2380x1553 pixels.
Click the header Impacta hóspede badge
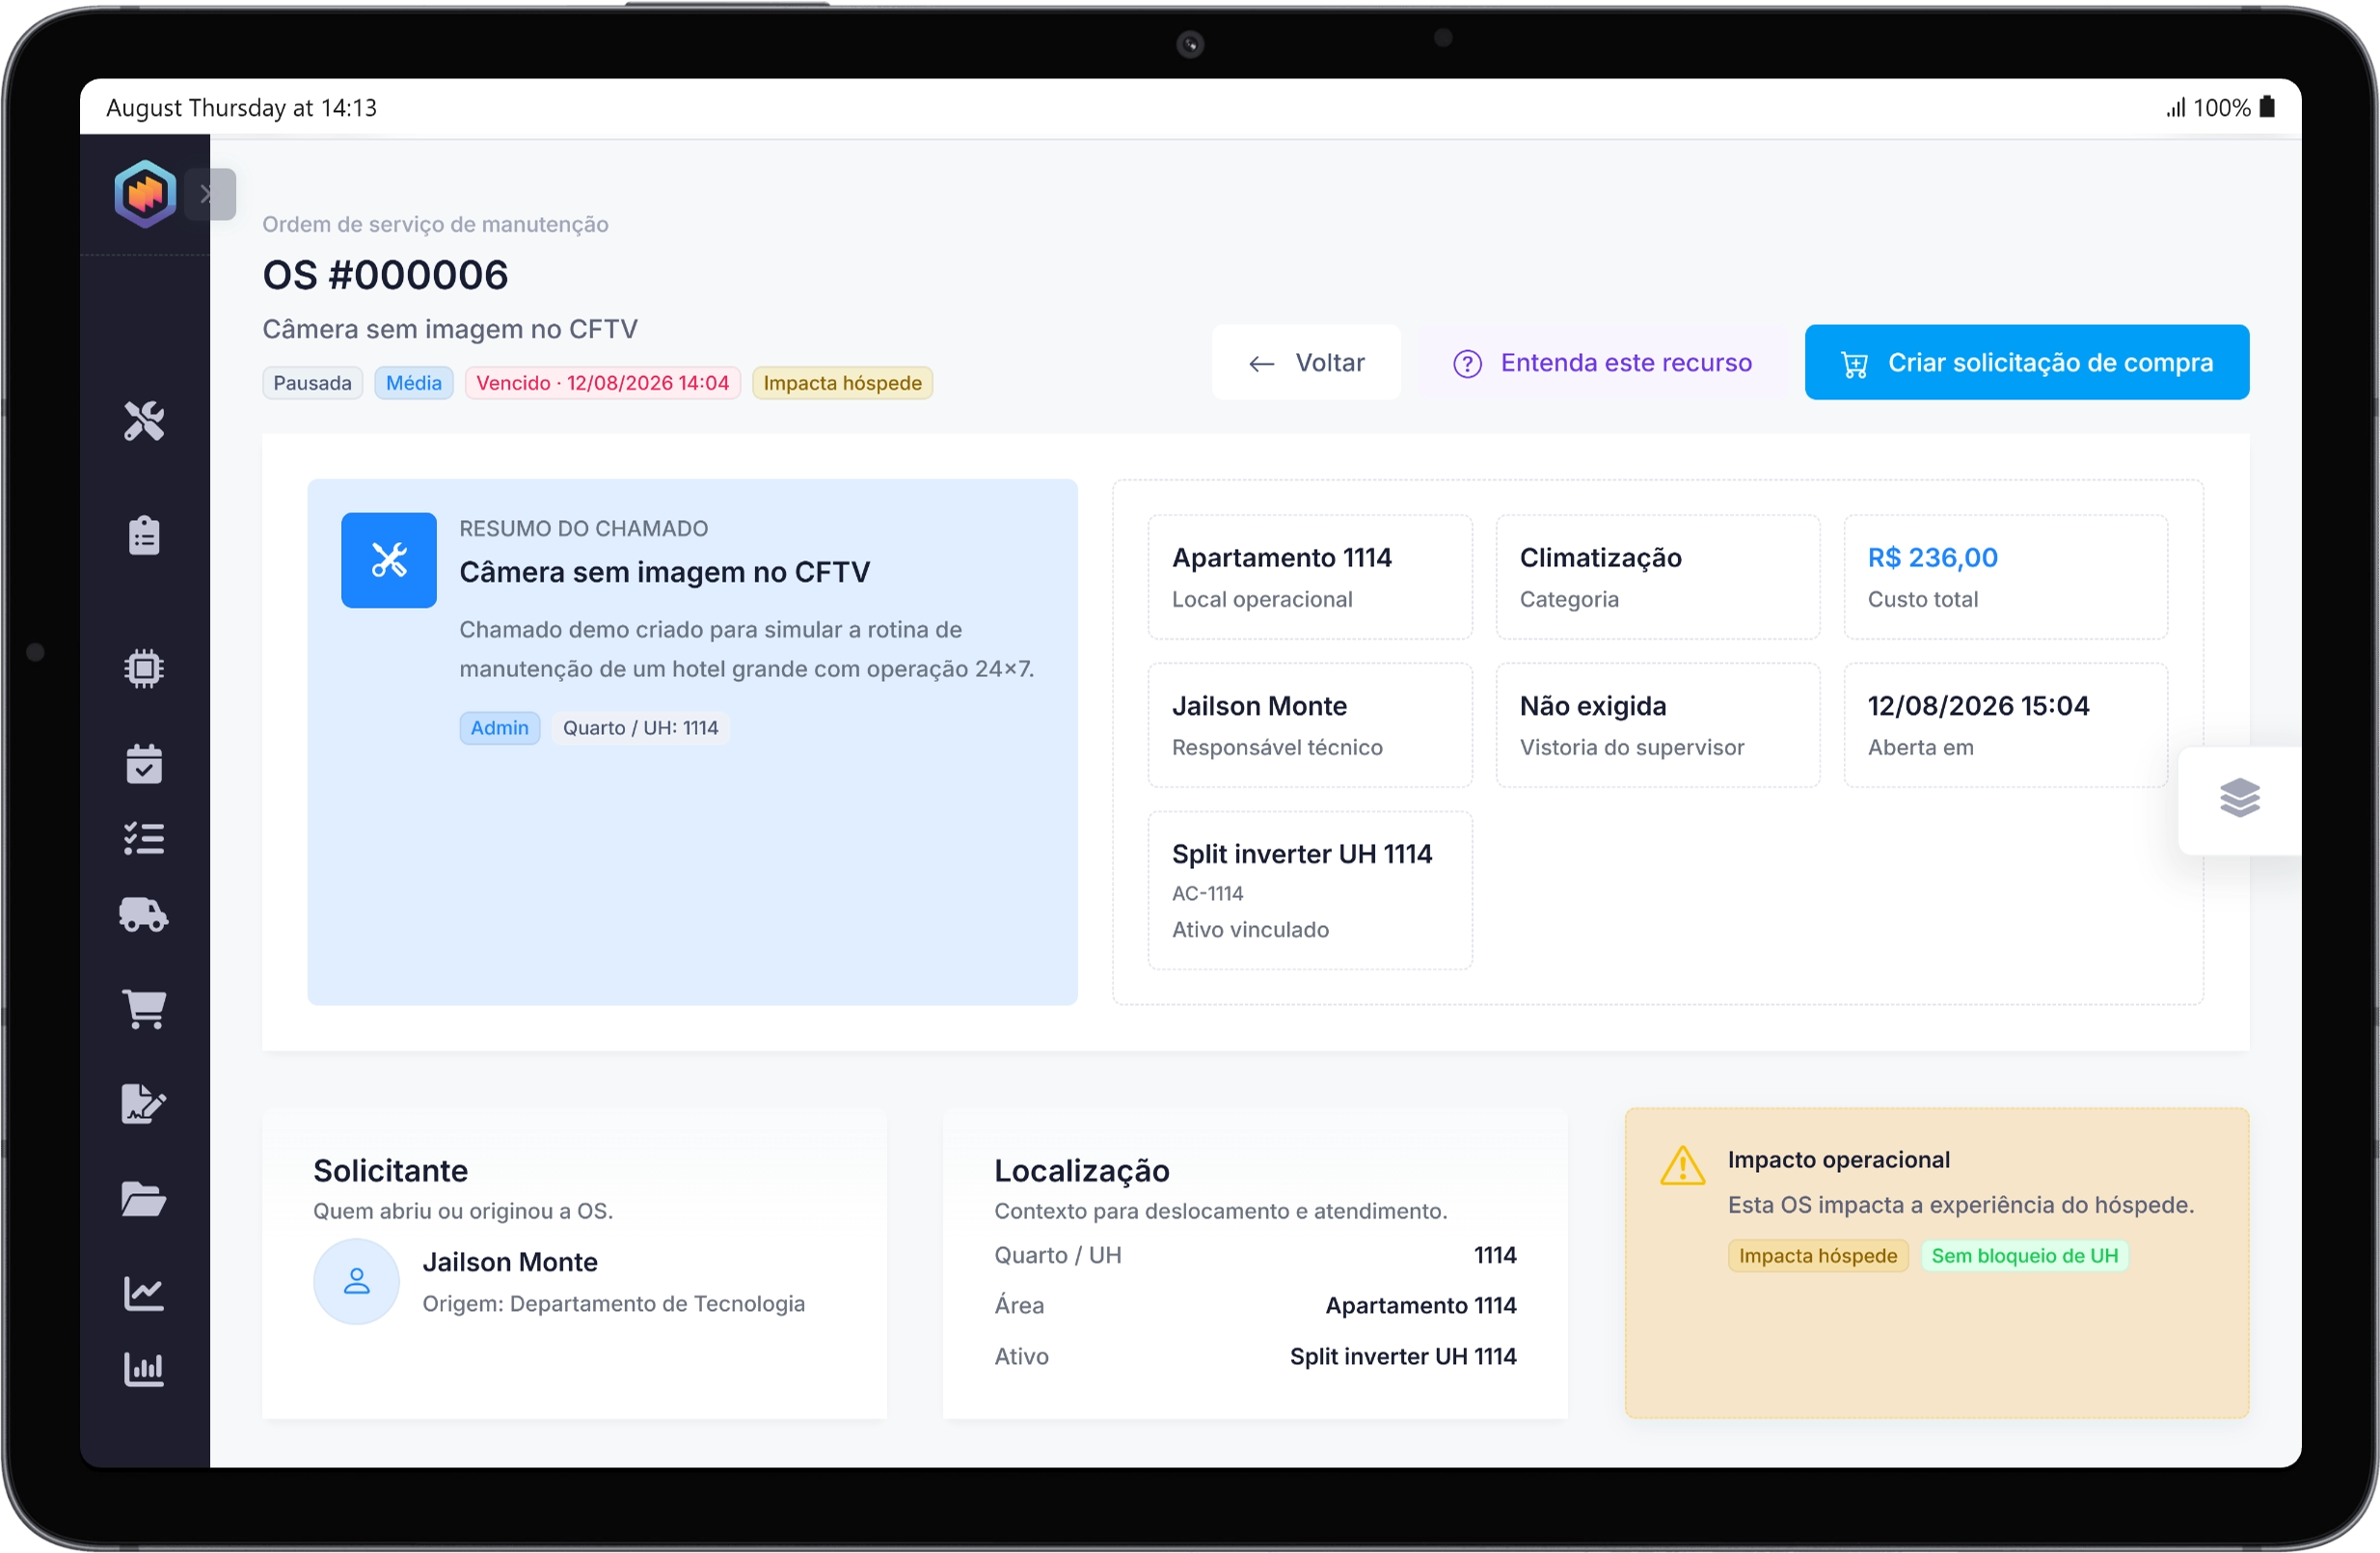(842, 383)
